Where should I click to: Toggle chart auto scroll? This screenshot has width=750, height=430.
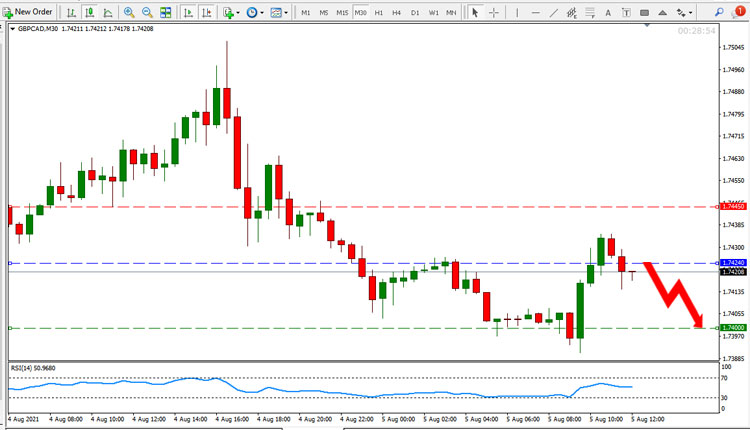point(188,13)
